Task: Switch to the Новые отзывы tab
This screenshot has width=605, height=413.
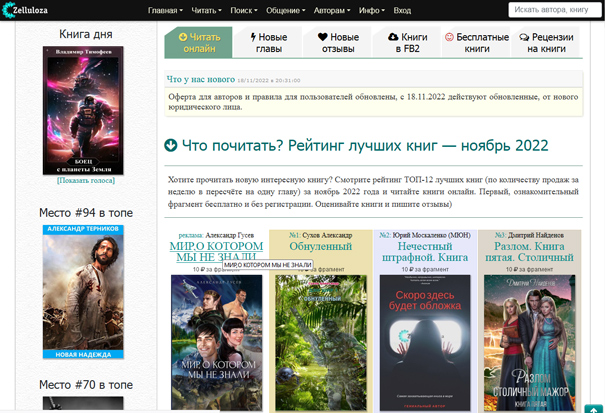Action: [x=338, y=42]
